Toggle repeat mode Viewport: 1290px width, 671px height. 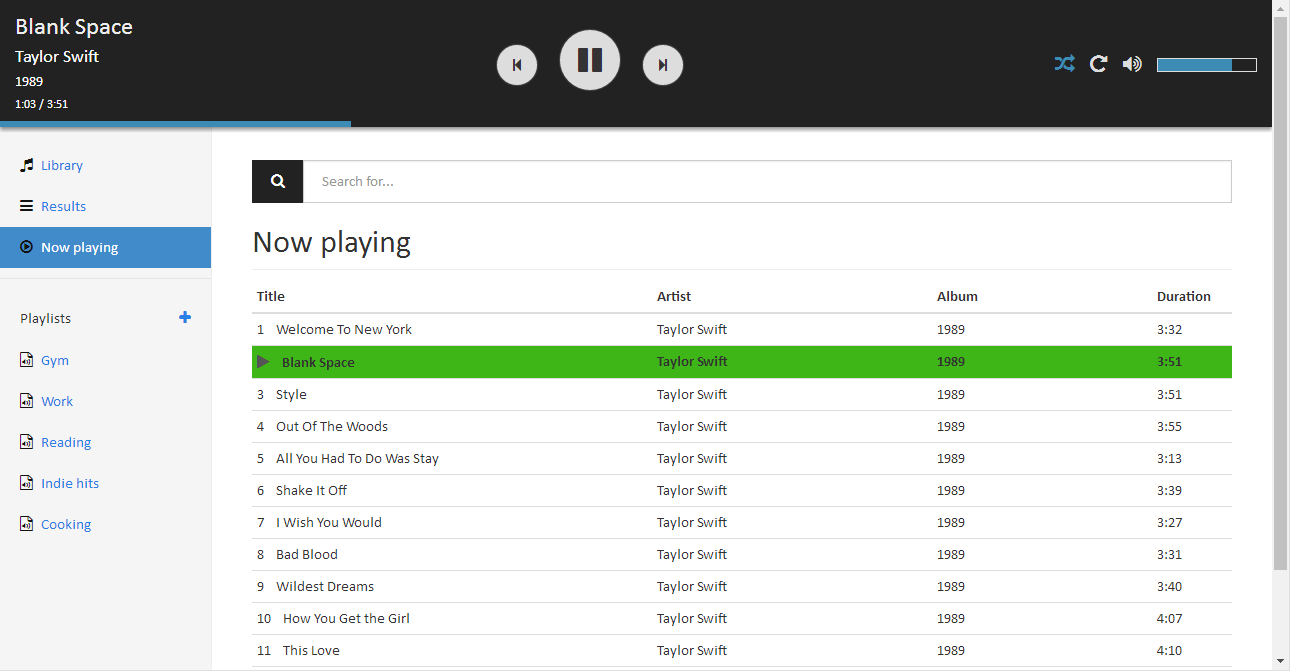click(x=1098, y=64)
